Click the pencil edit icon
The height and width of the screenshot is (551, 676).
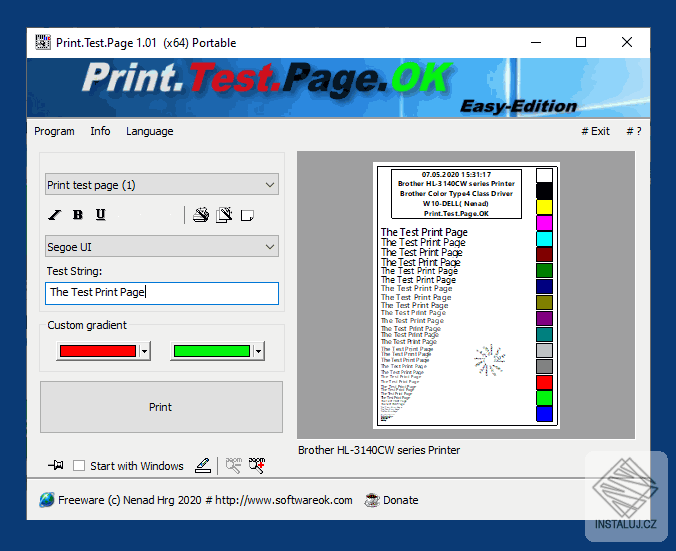click(x=203, y=465)
